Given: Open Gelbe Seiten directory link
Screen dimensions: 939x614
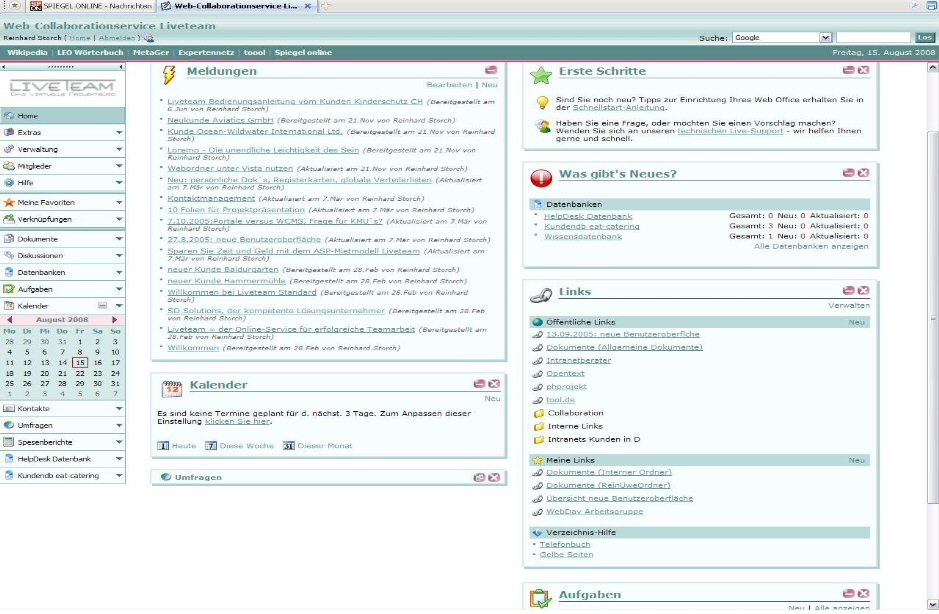Looking at the screenshot, I should point(566,555).
